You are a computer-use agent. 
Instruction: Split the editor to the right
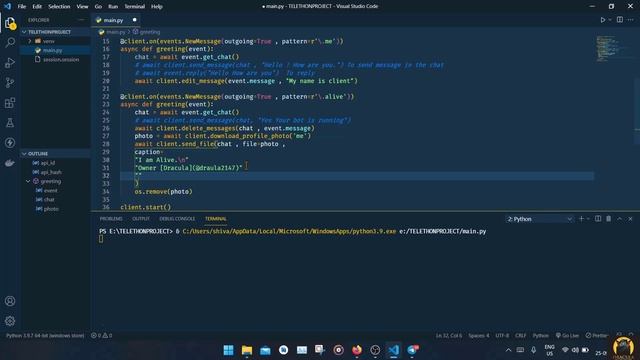(x=620, y=20)
